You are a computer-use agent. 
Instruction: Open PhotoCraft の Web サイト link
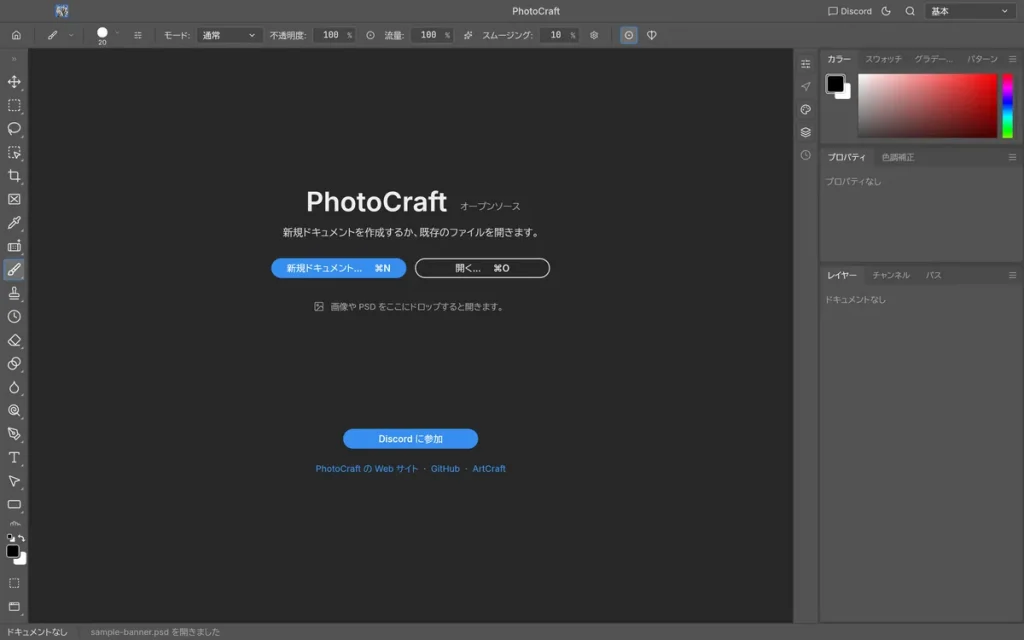coord(366,469)
